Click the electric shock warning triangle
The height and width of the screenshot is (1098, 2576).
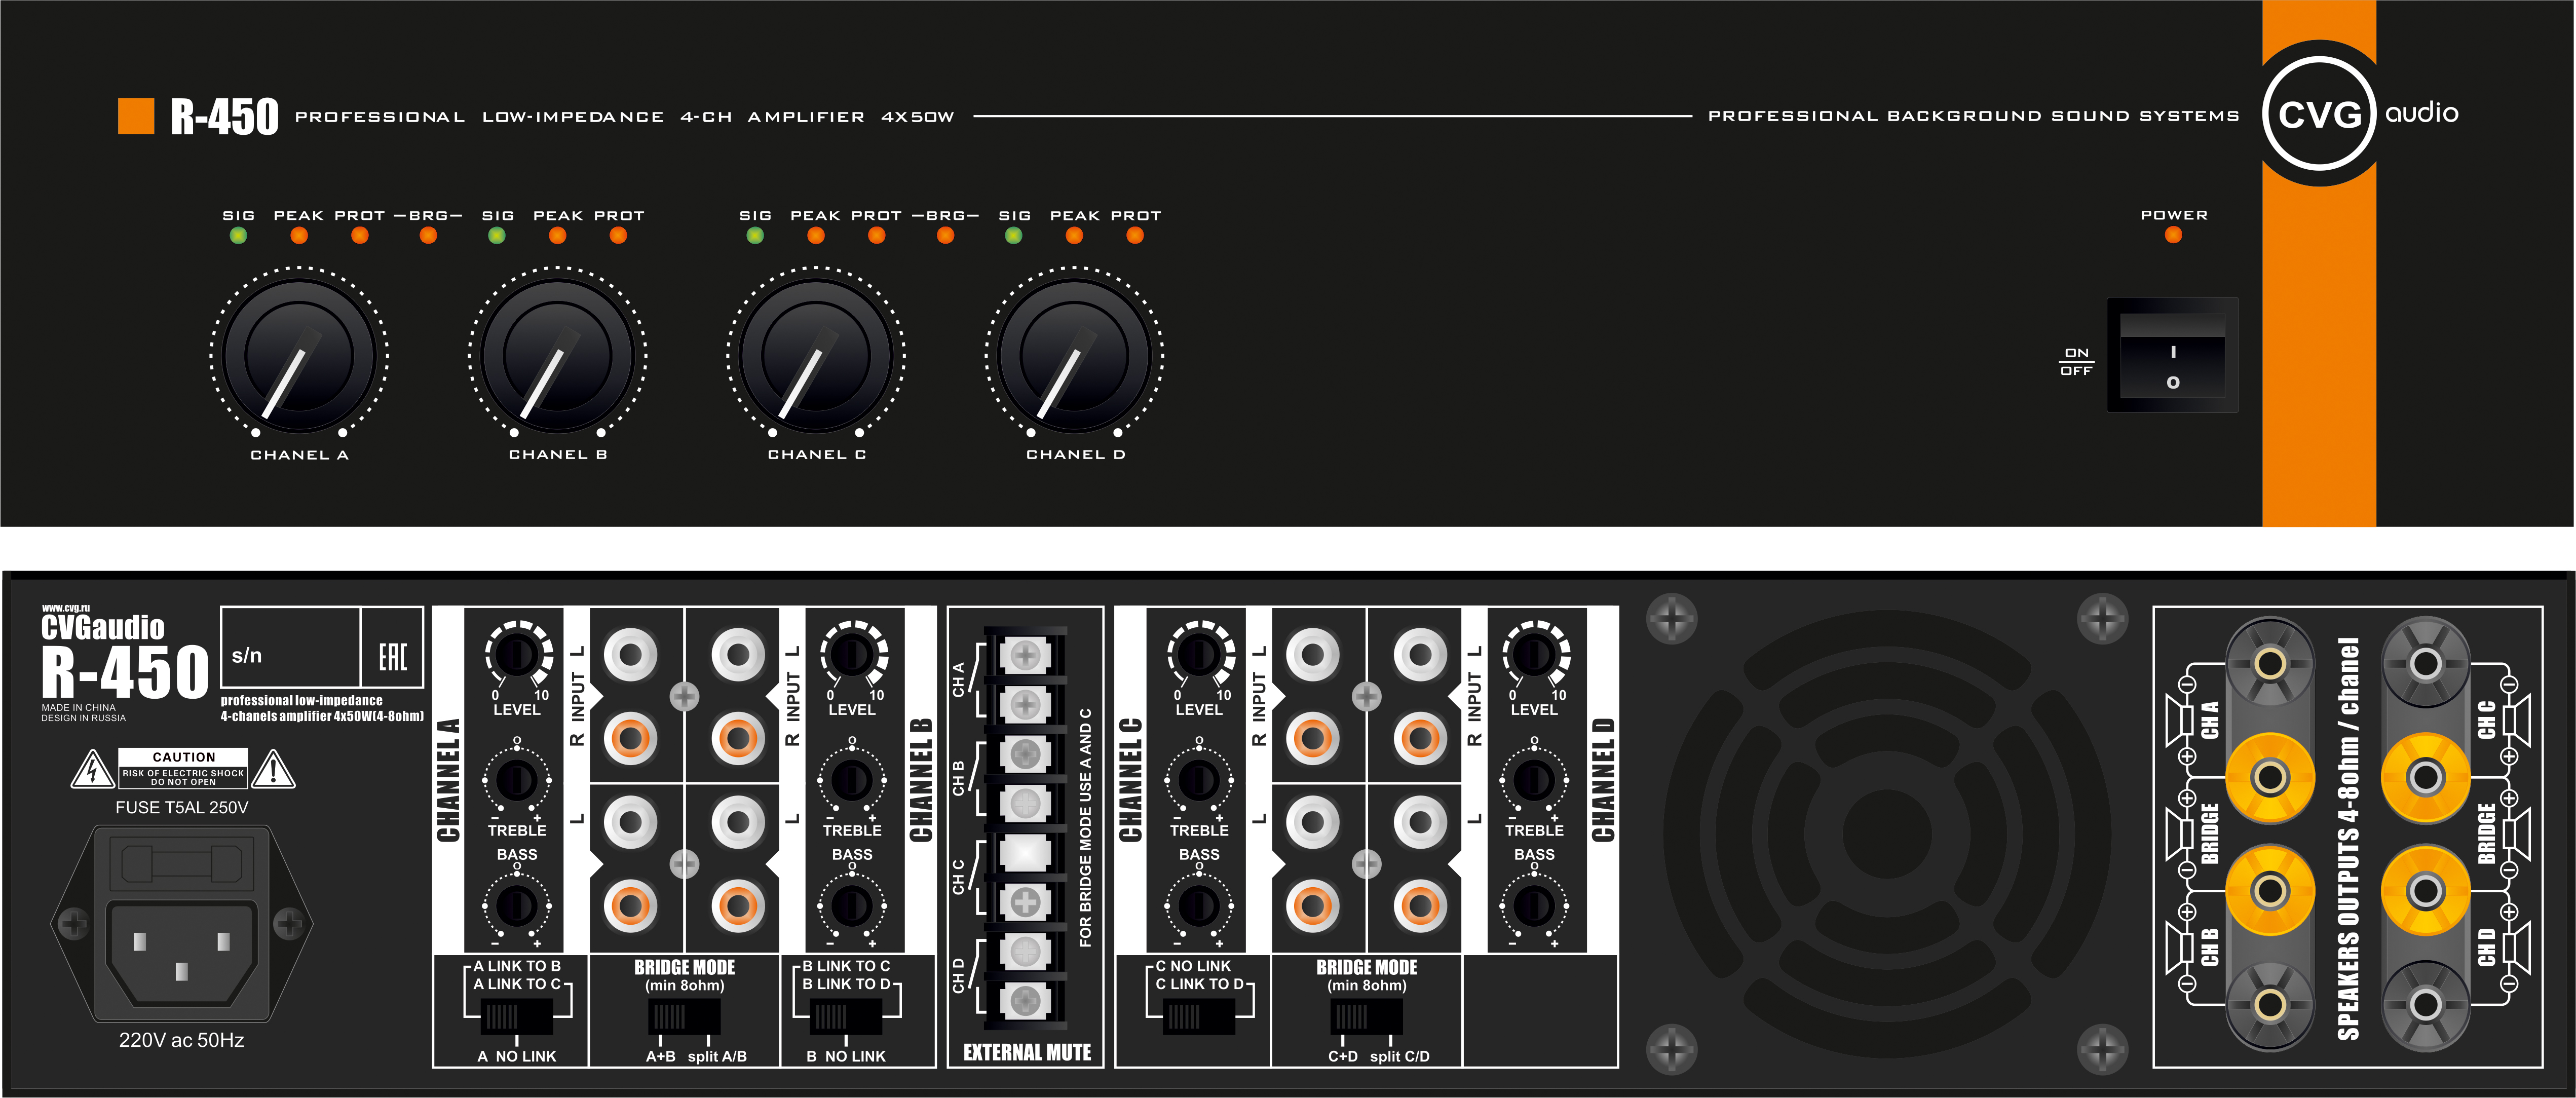[93, 770]
